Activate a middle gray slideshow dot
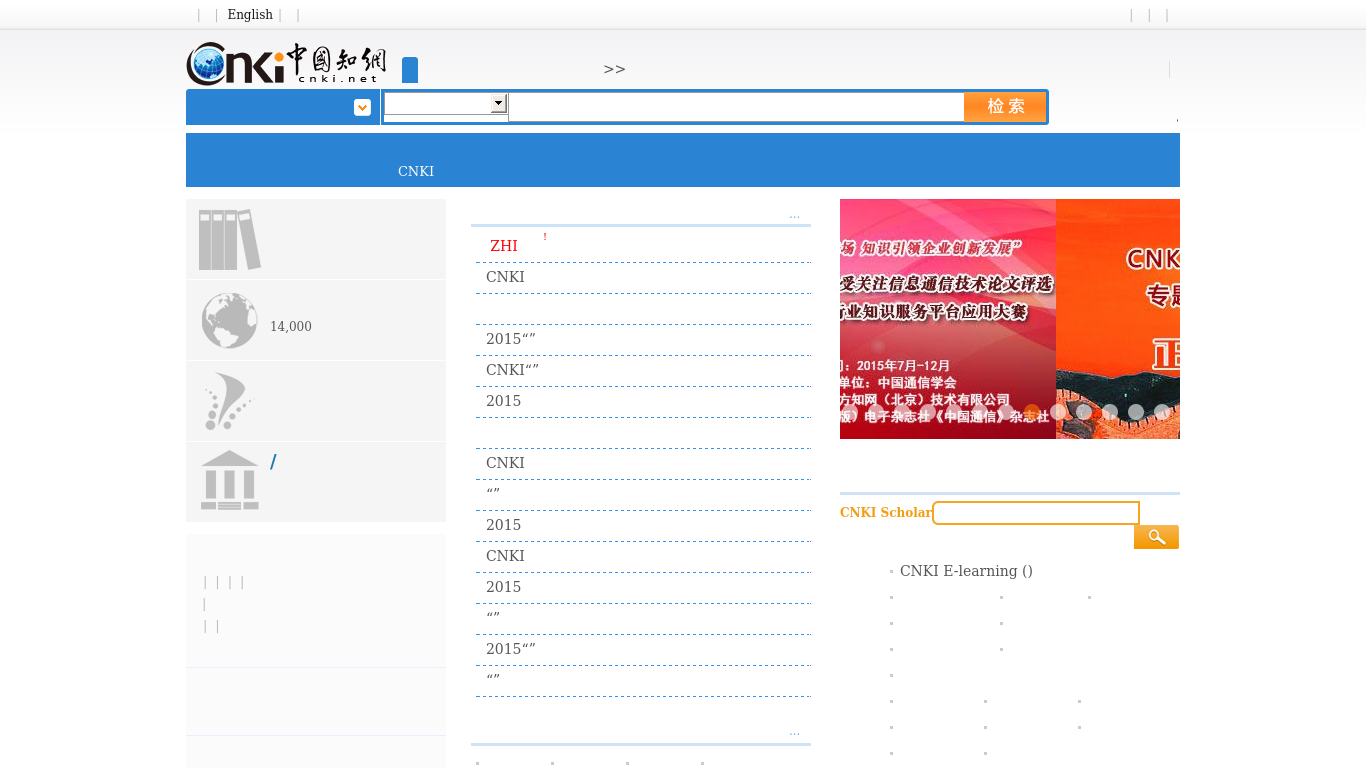Image resolution: width=1366 pixels, height=768 pixels. (1109, 411)
